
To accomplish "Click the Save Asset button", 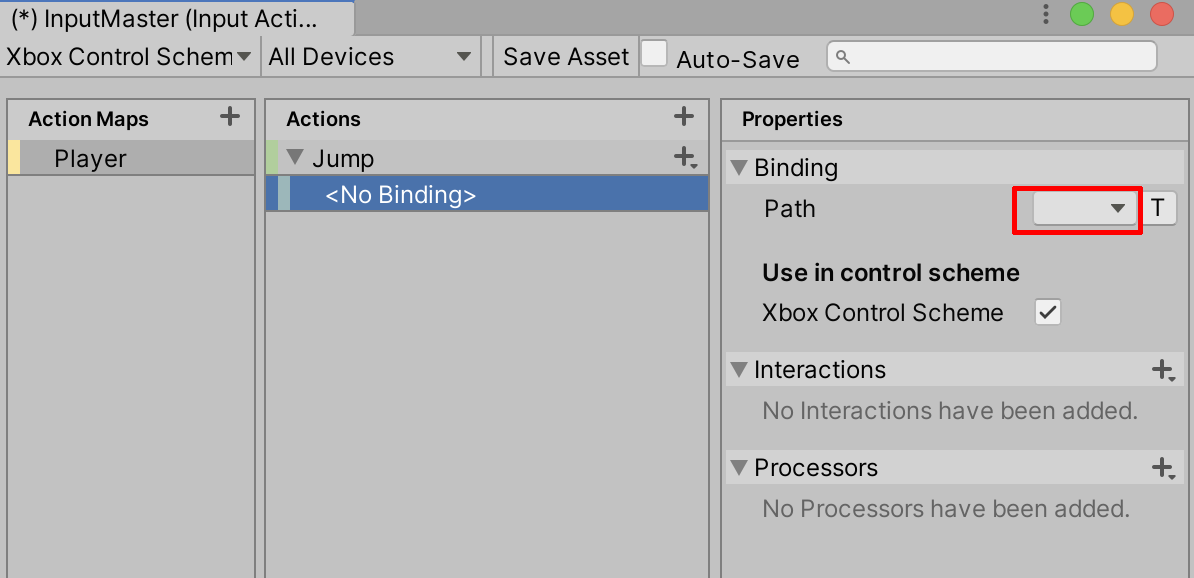I will tap(566, 57).
